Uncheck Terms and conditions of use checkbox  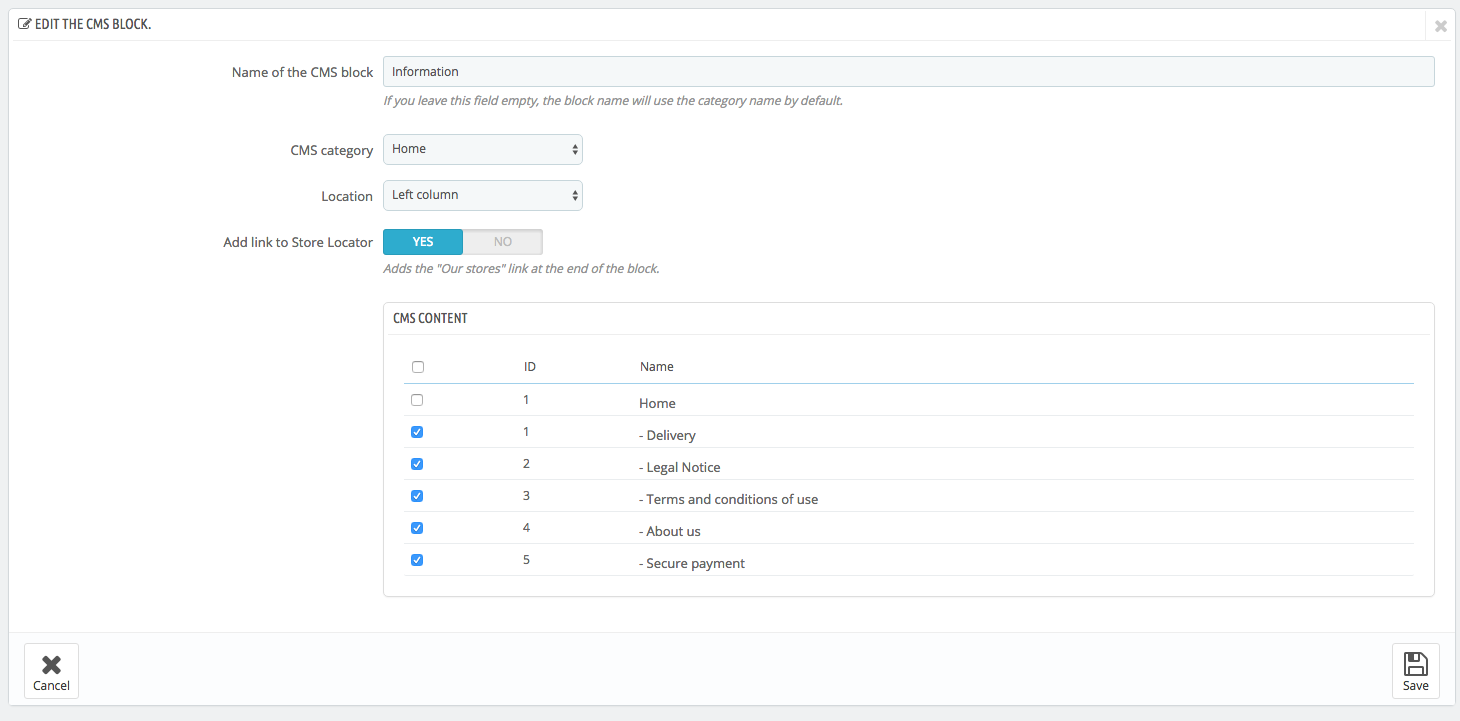point(417,496)
